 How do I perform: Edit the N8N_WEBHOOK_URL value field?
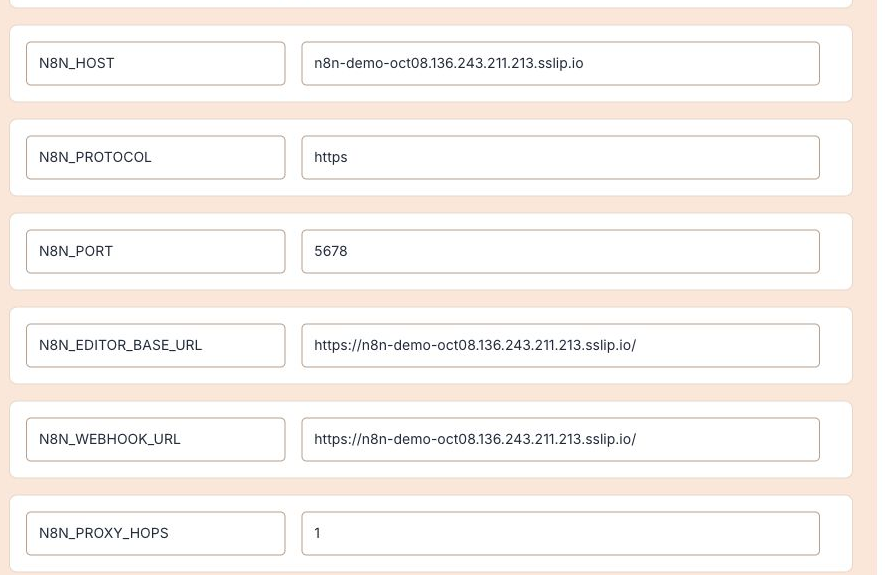coord(560,439)
